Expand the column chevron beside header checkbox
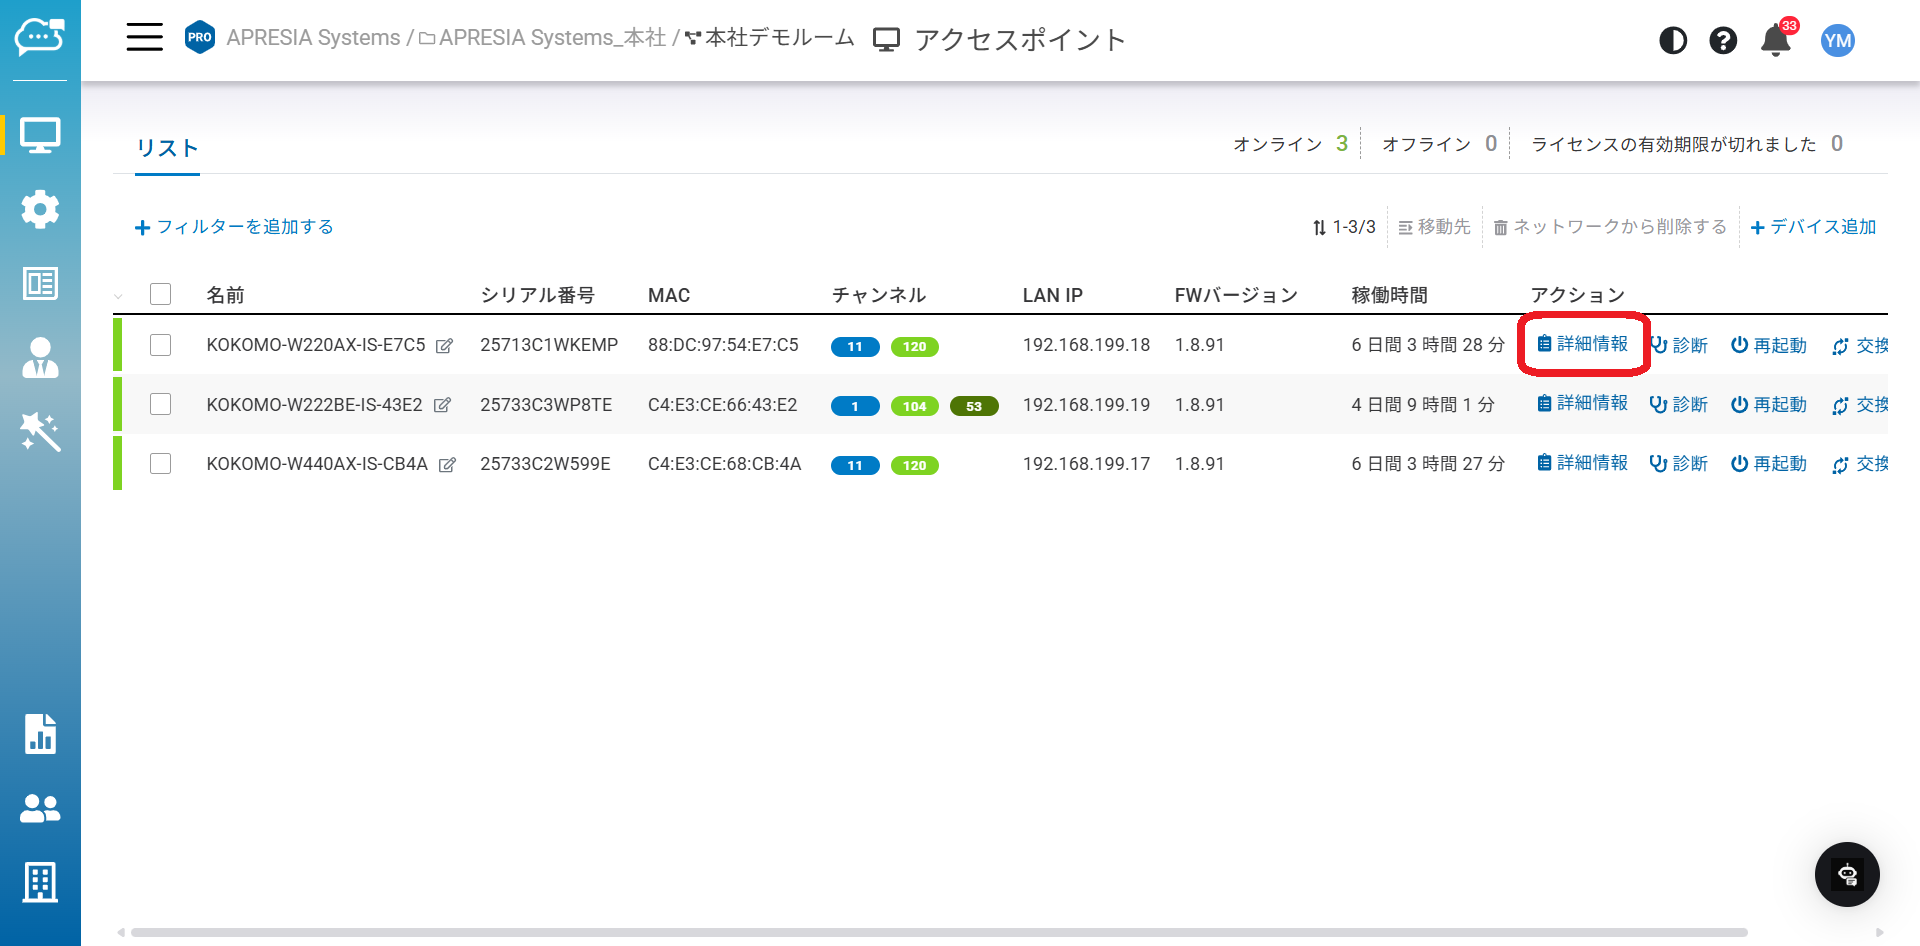Image resolution: width=1920 pixels, height=946 pixels. [x=119, y=296]
